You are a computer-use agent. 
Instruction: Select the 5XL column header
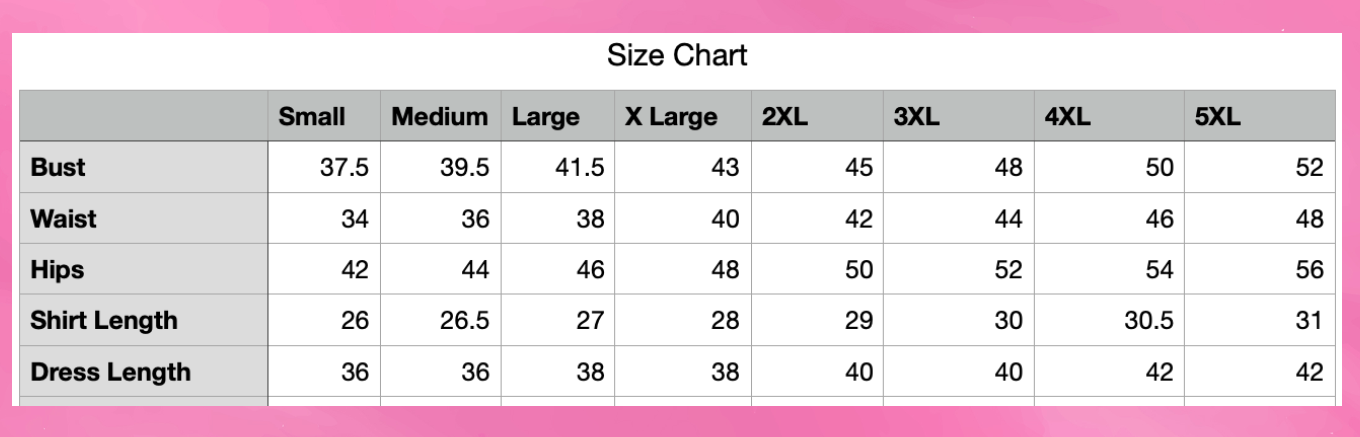click(1217, 117)
